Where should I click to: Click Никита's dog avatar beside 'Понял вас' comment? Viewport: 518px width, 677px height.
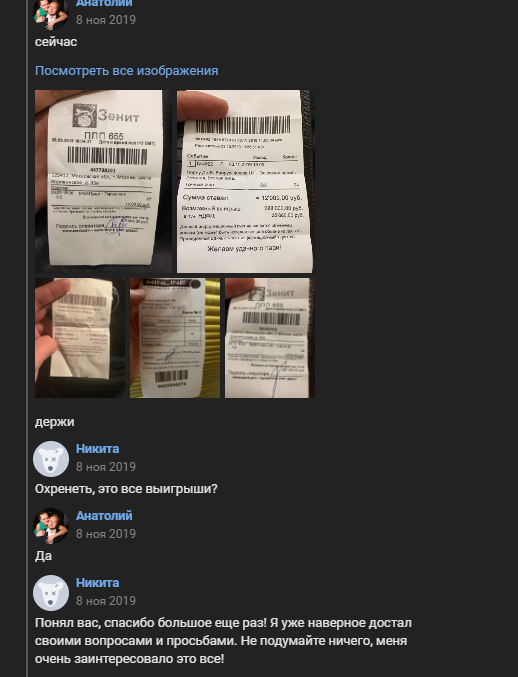[51, 592]
